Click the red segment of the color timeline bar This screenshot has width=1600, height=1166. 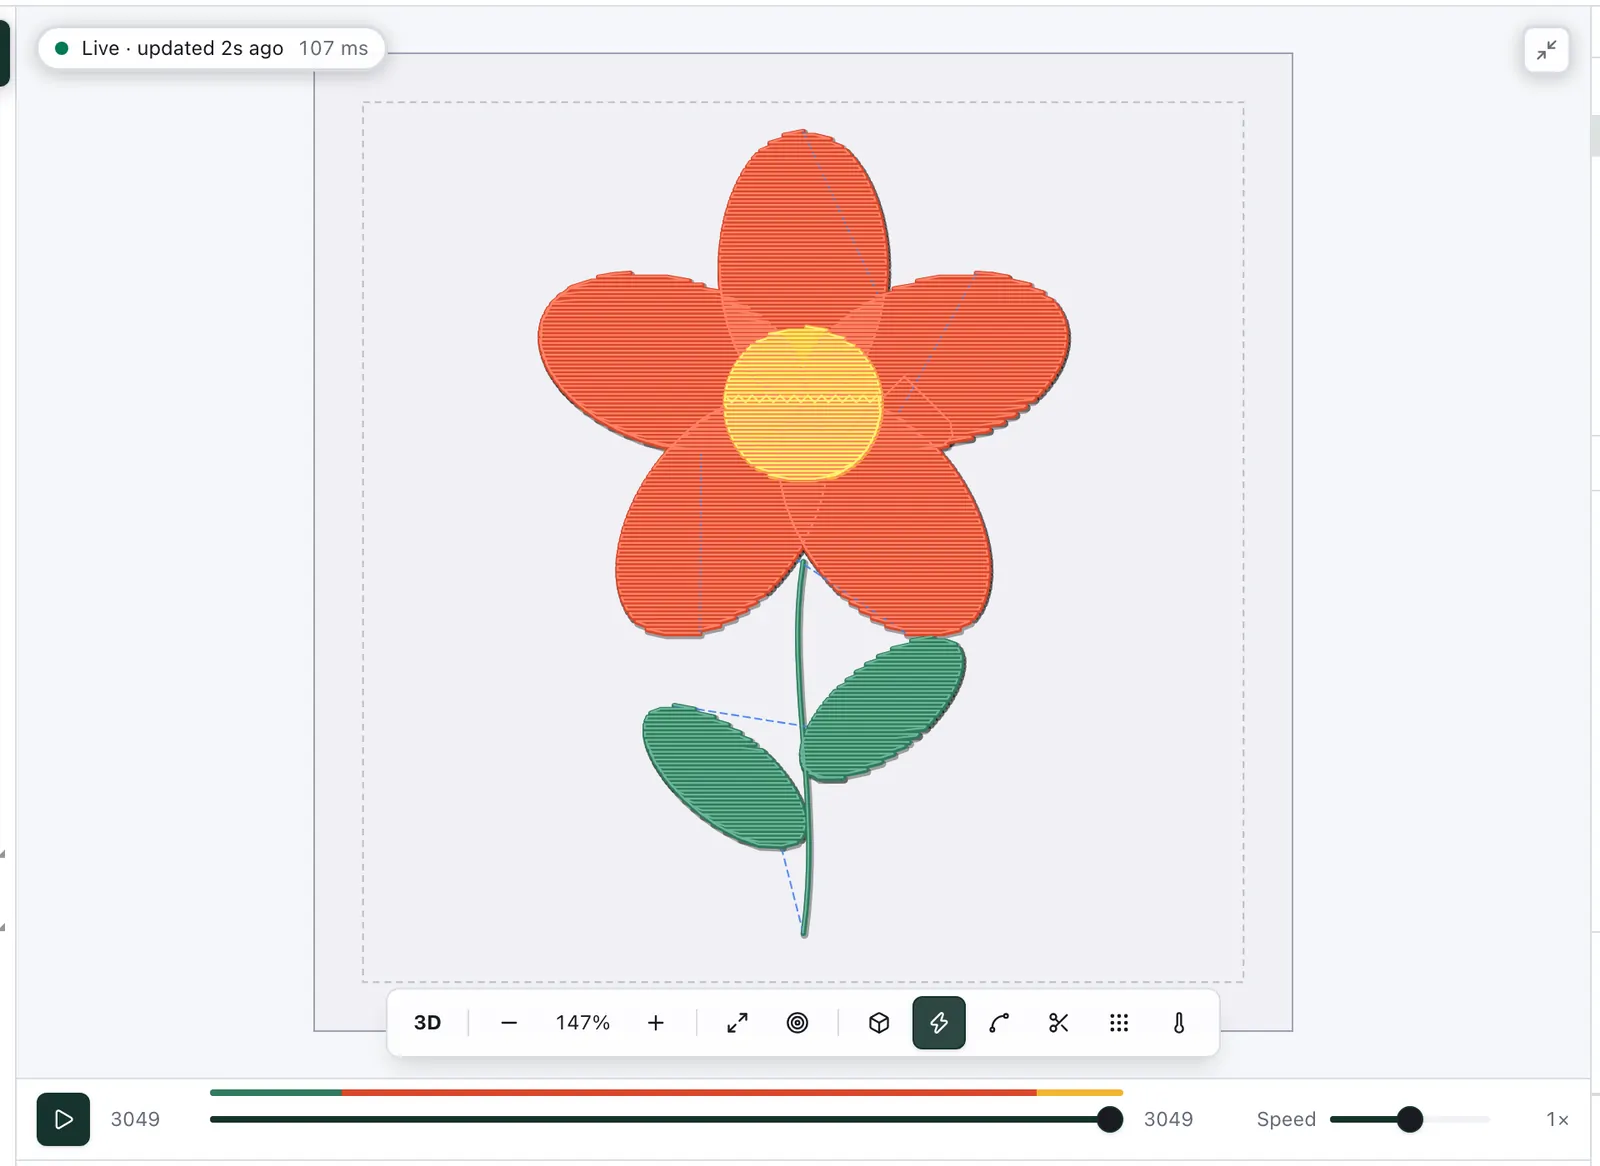coord(689,1092)
